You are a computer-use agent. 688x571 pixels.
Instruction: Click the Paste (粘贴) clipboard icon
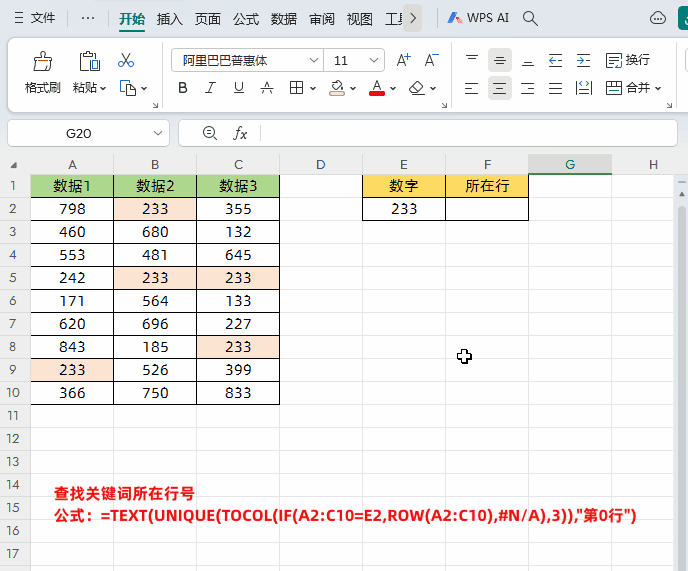90,61
